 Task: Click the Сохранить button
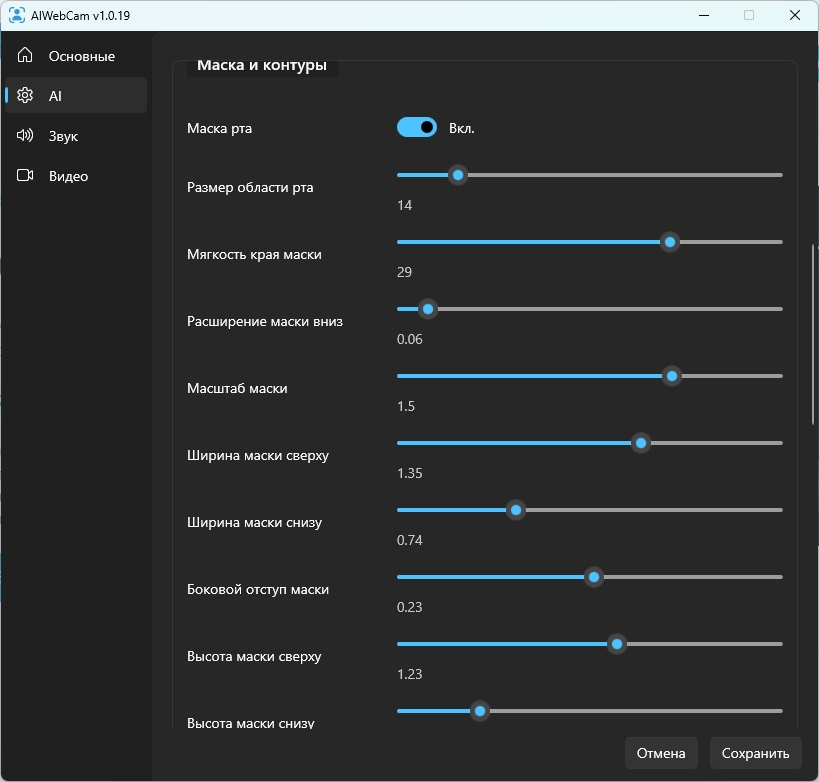755,753
